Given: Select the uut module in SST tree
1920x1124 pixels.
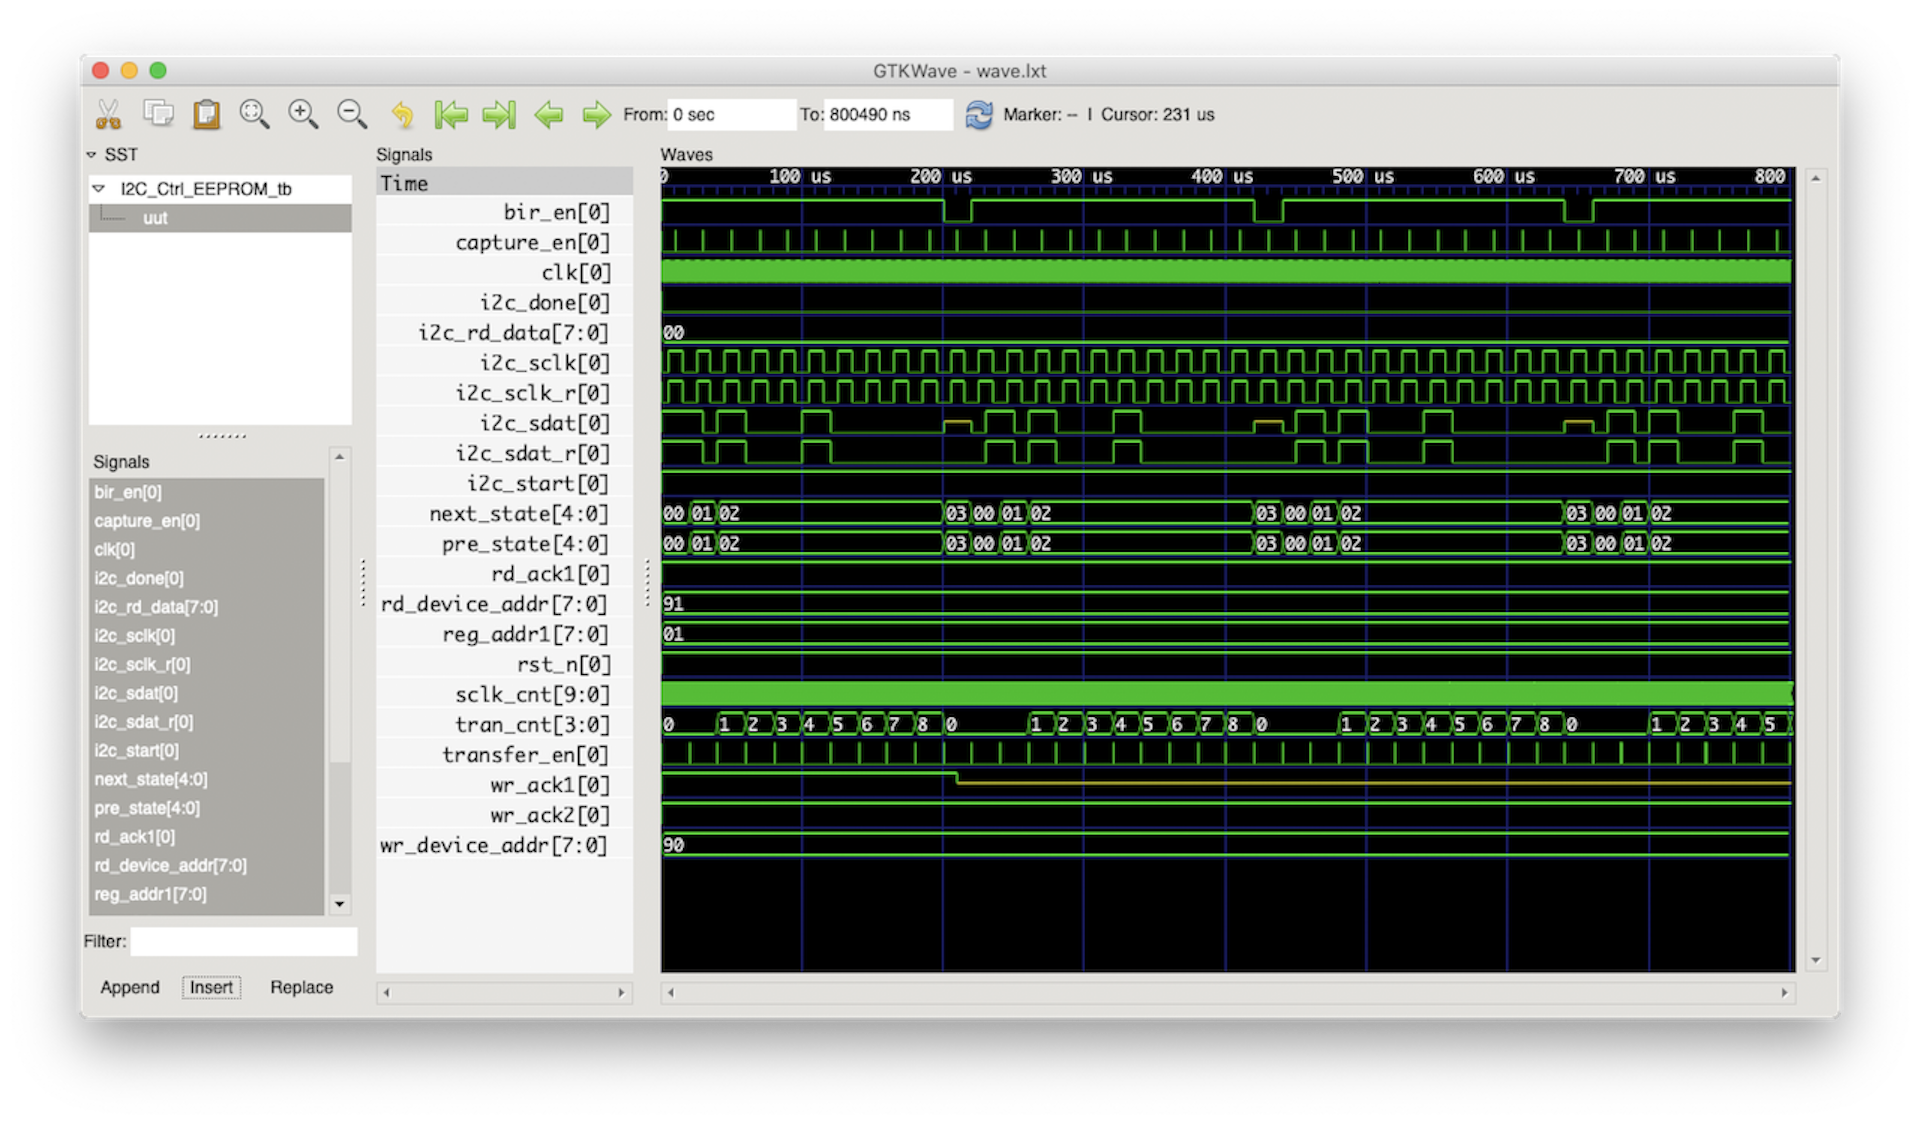Looking at the screenshot, I should pyautogui.click(x=155, y=217).
